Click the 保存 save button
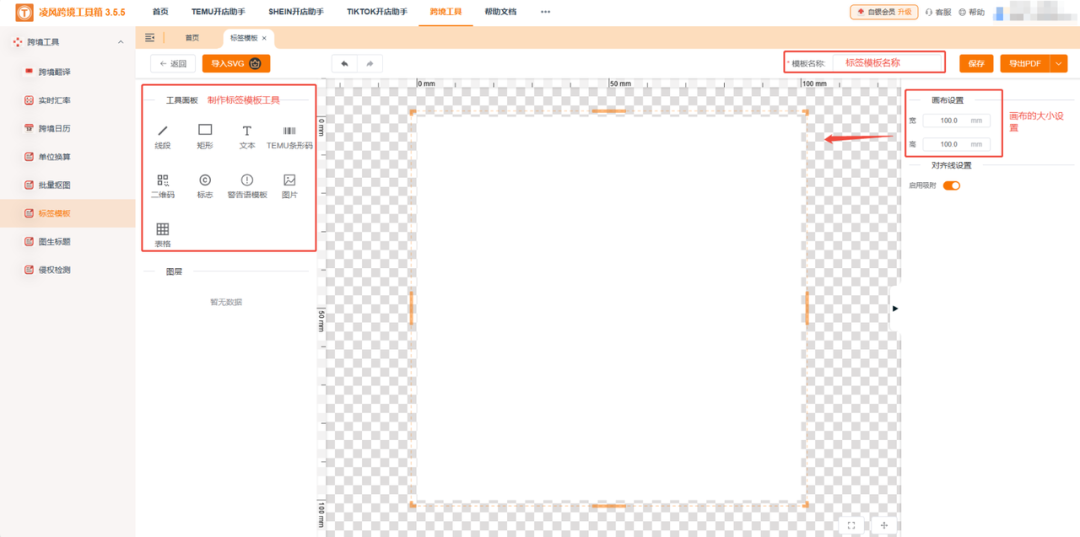 (x=976, y=63)
